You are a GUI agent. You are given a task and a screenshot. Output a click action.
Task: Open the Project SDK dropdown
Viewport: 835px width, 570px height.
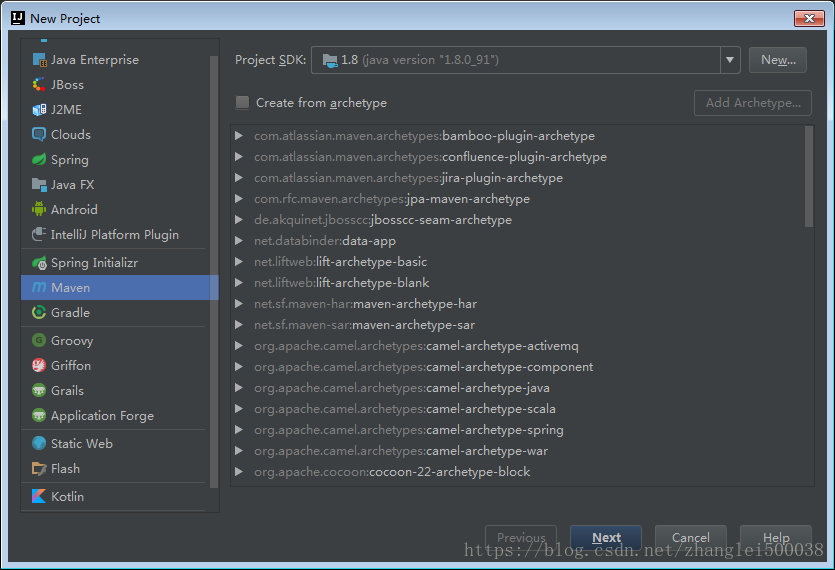click(730, 60)
